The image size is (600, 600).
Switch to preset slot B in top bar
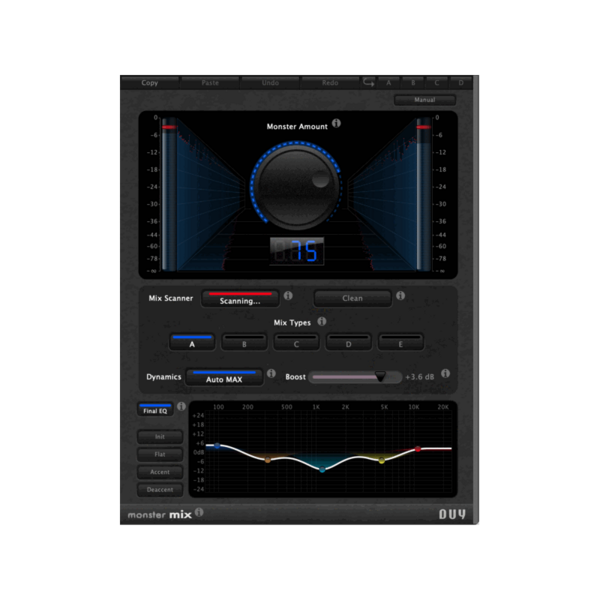(x=413, y=83)
